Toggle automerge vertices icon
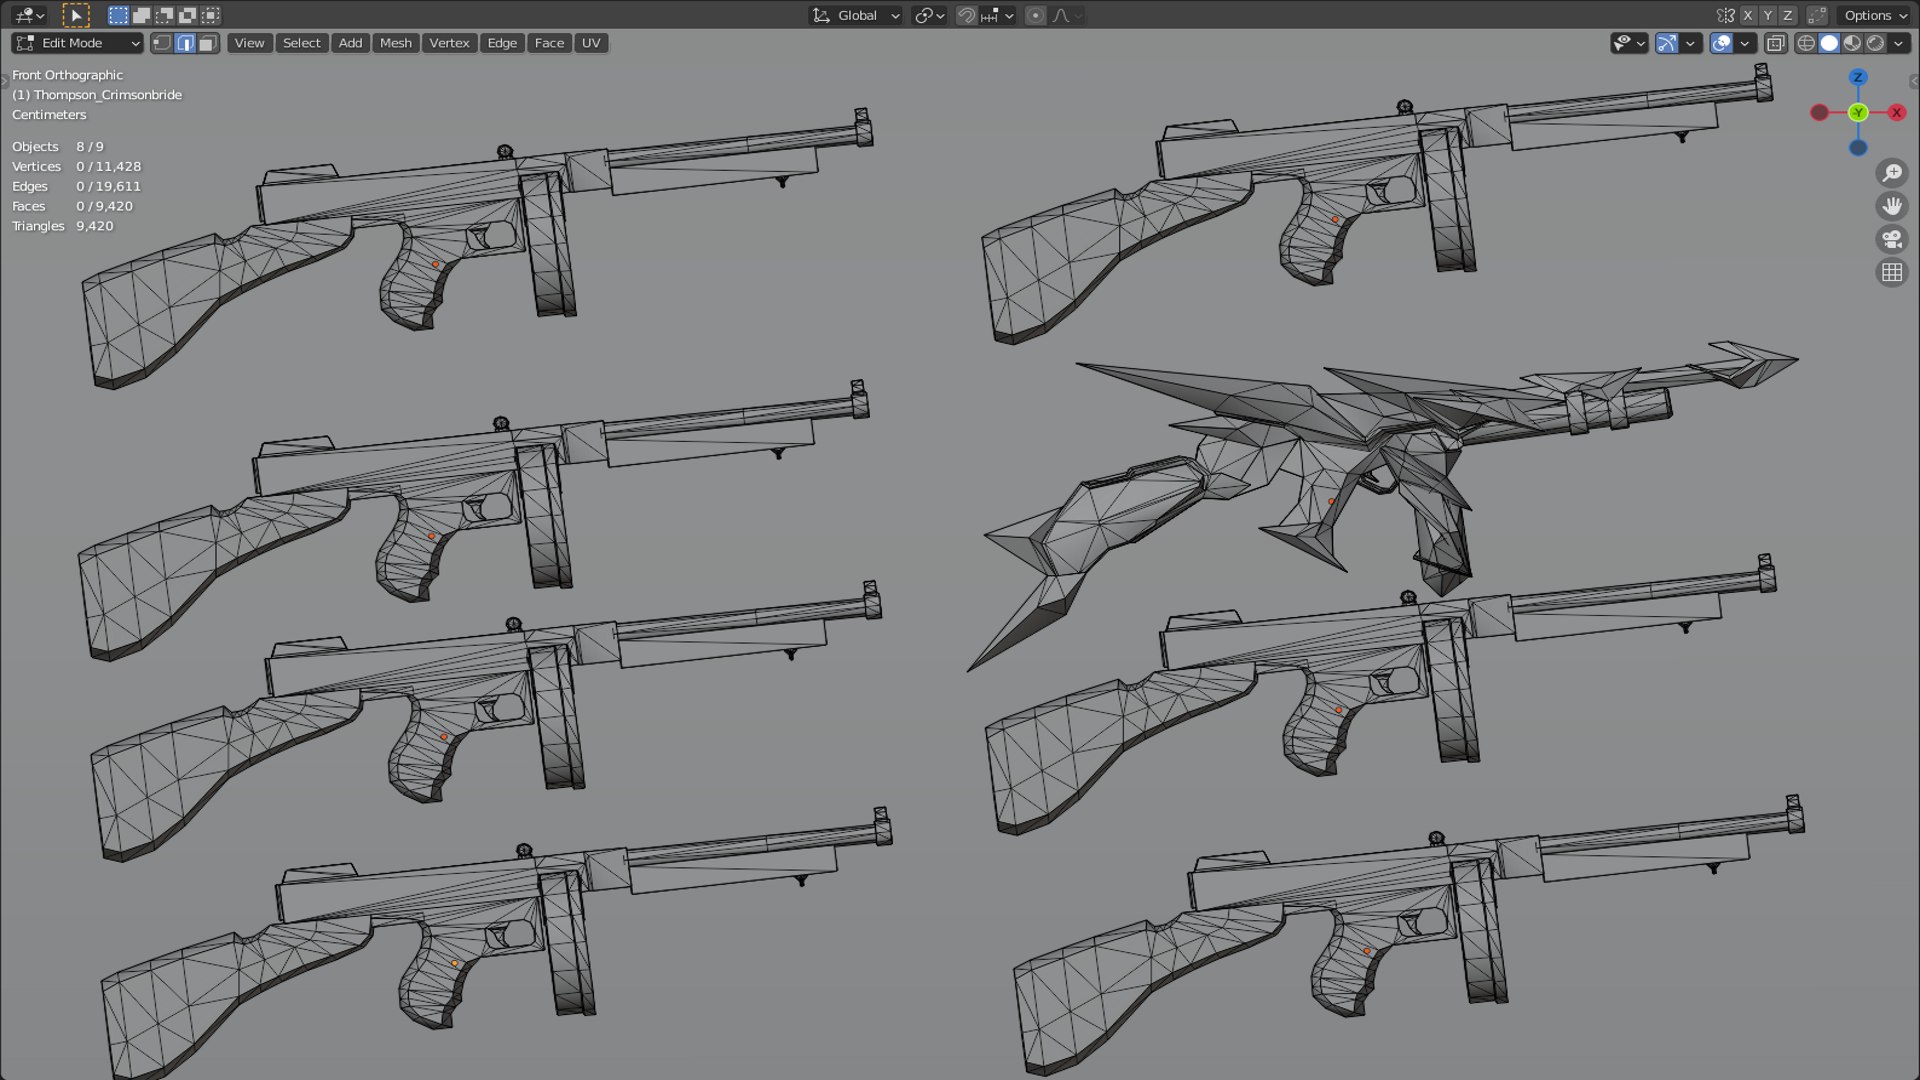This screenshot has height=1080, width=1920. [1818, 15]
